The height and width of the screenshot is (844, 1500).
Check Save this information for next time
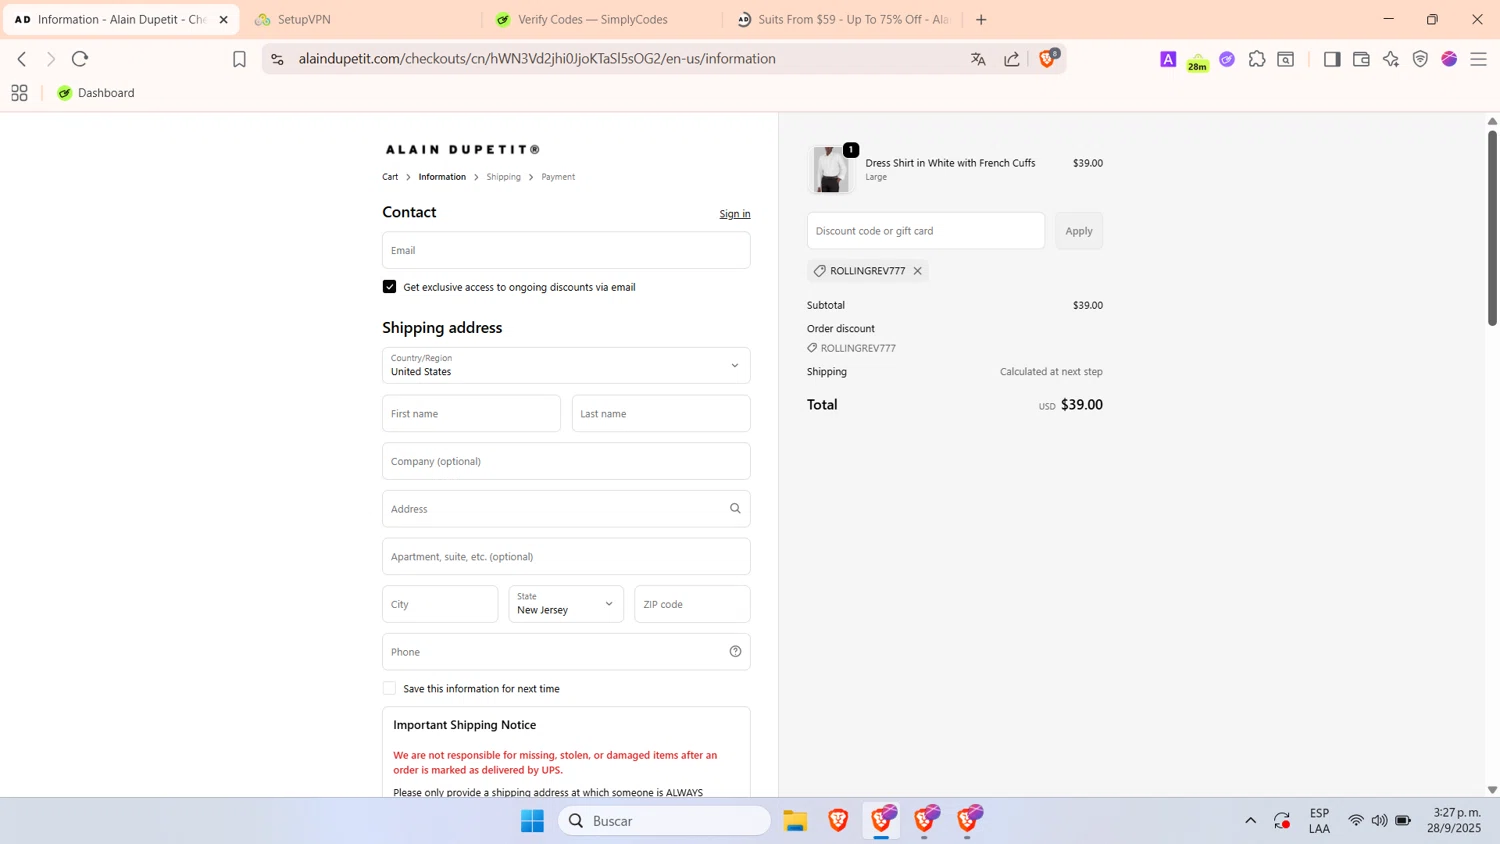coord(389,688)
